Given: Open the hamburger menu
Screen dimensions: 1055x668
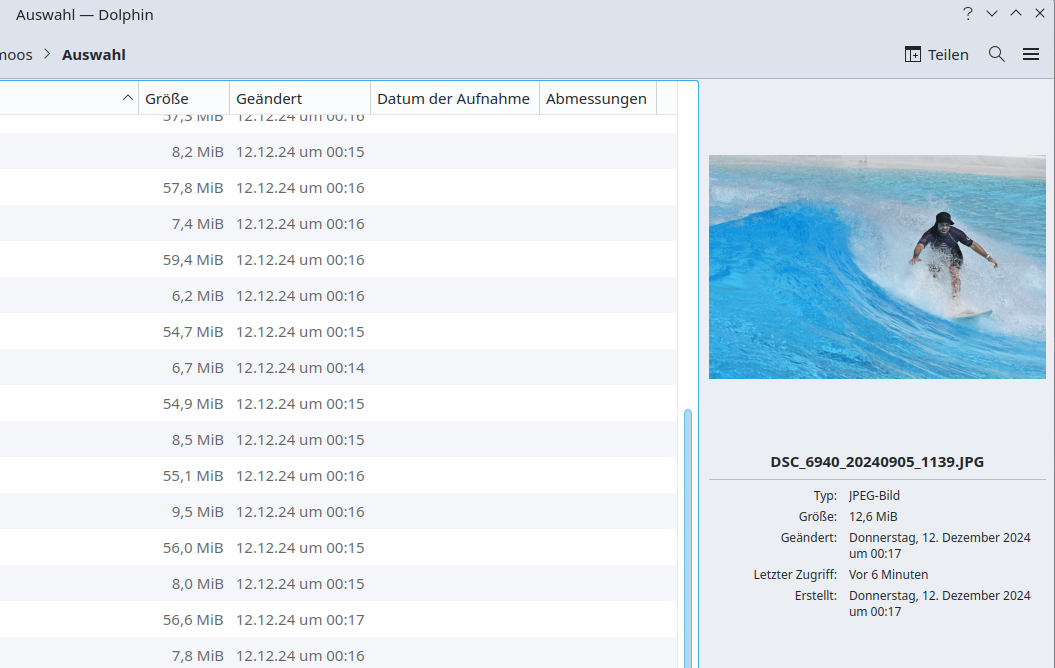Looking at the screenshot, I should (1031, 54).
